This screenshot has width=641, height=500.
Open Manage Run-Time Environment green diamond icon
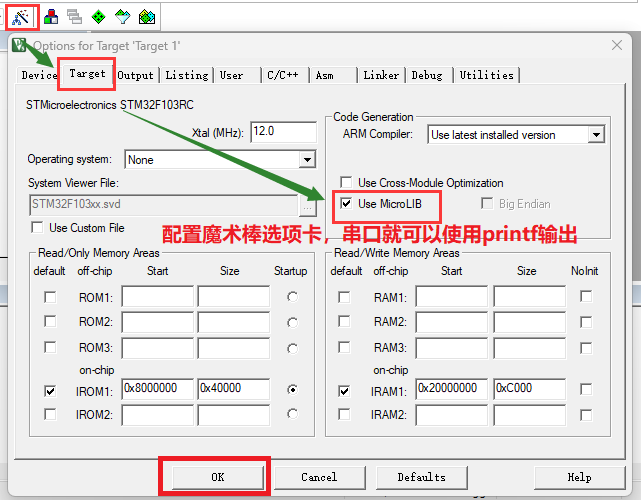pos(99,17)
